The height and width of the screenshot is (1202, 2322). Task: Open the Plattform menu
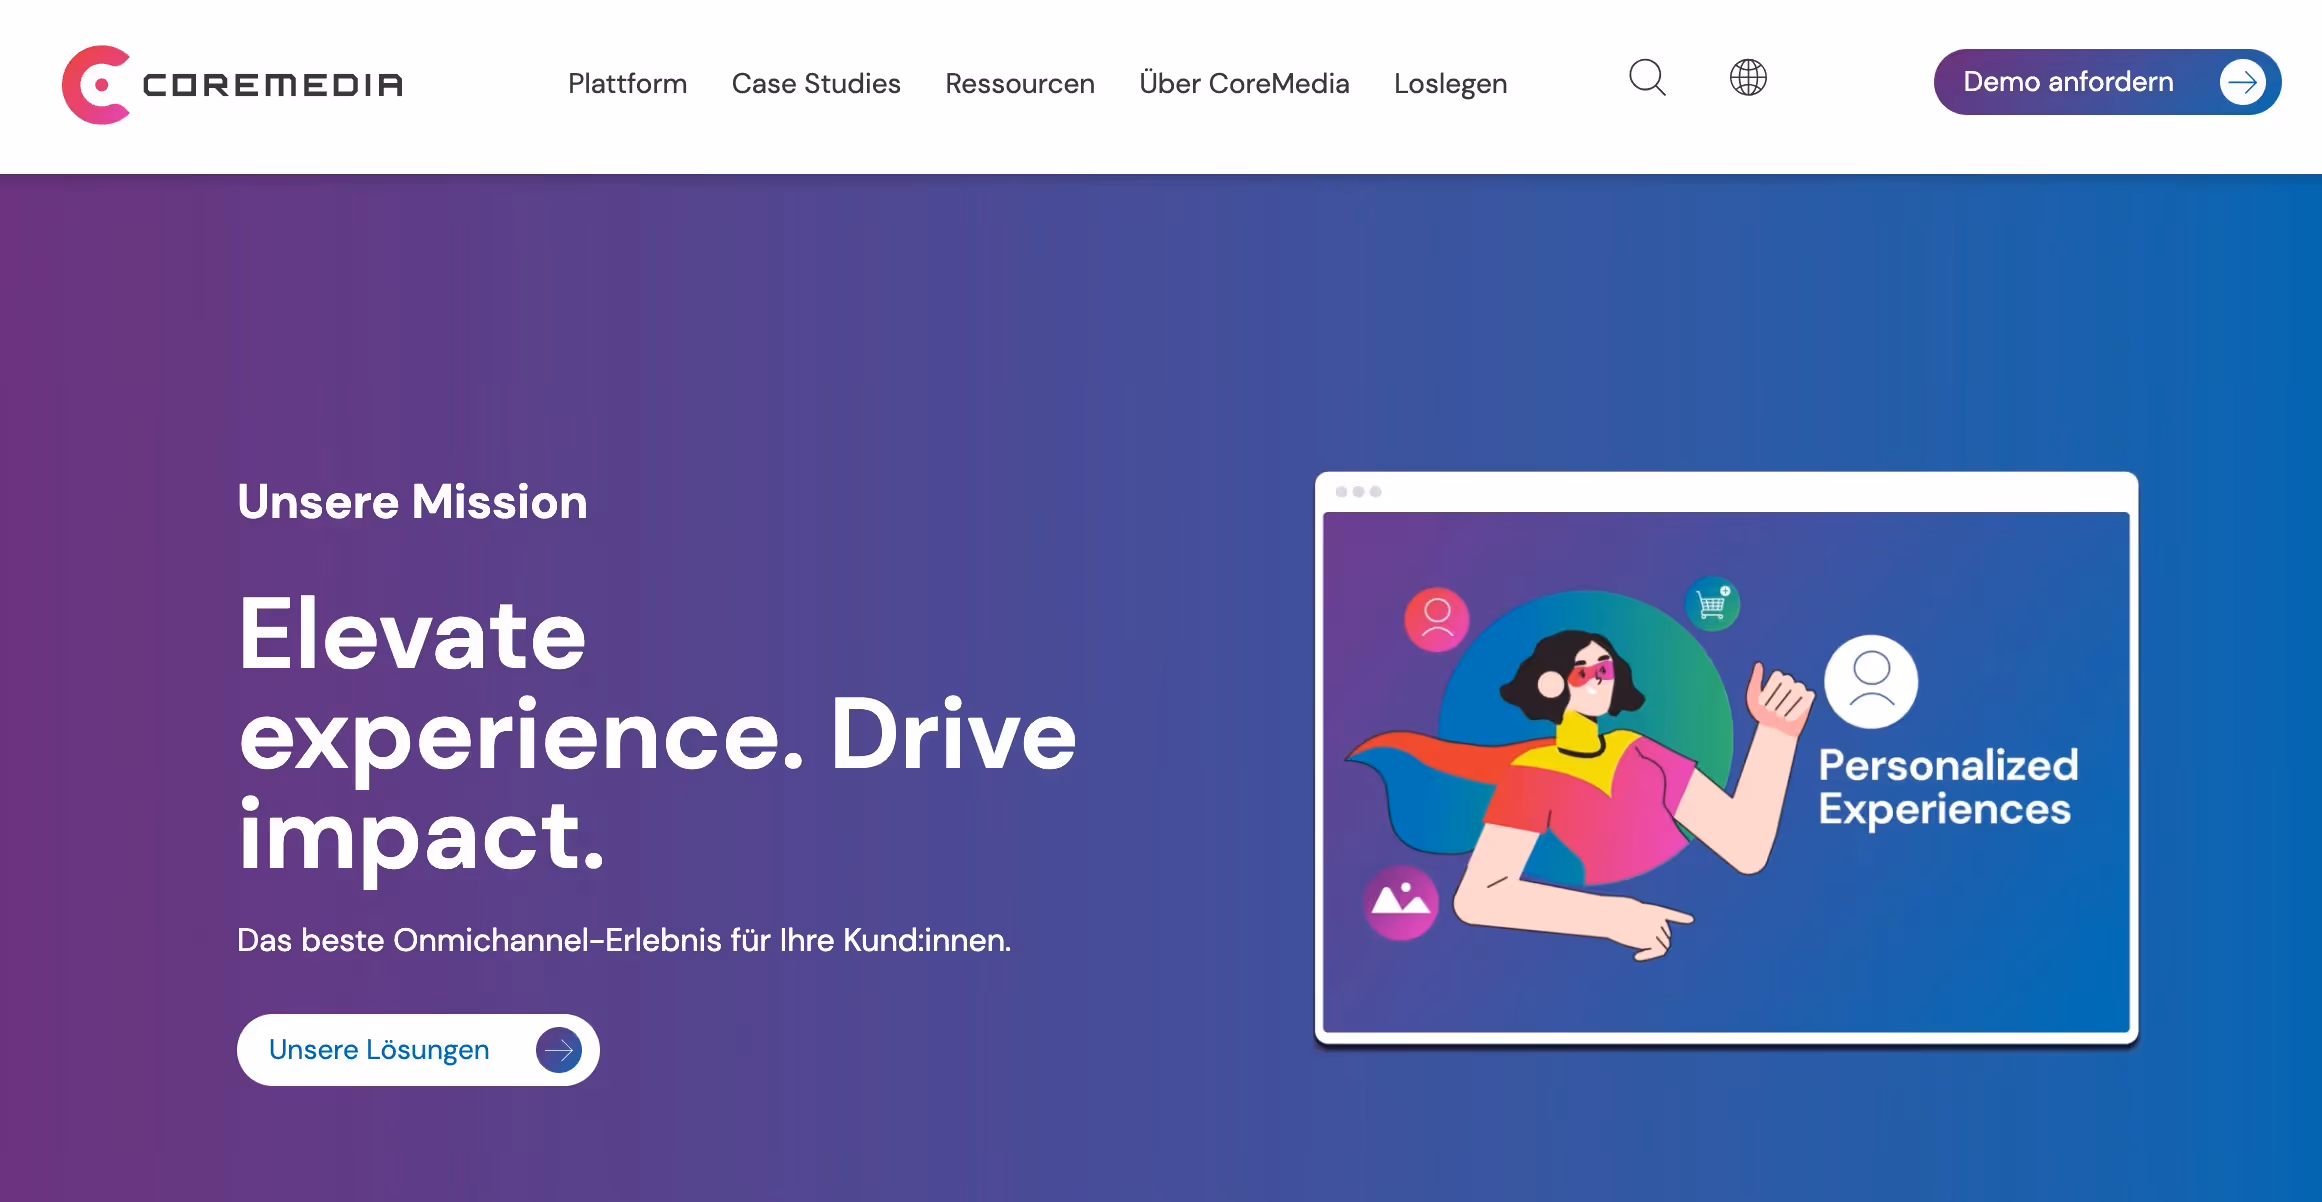627,83
